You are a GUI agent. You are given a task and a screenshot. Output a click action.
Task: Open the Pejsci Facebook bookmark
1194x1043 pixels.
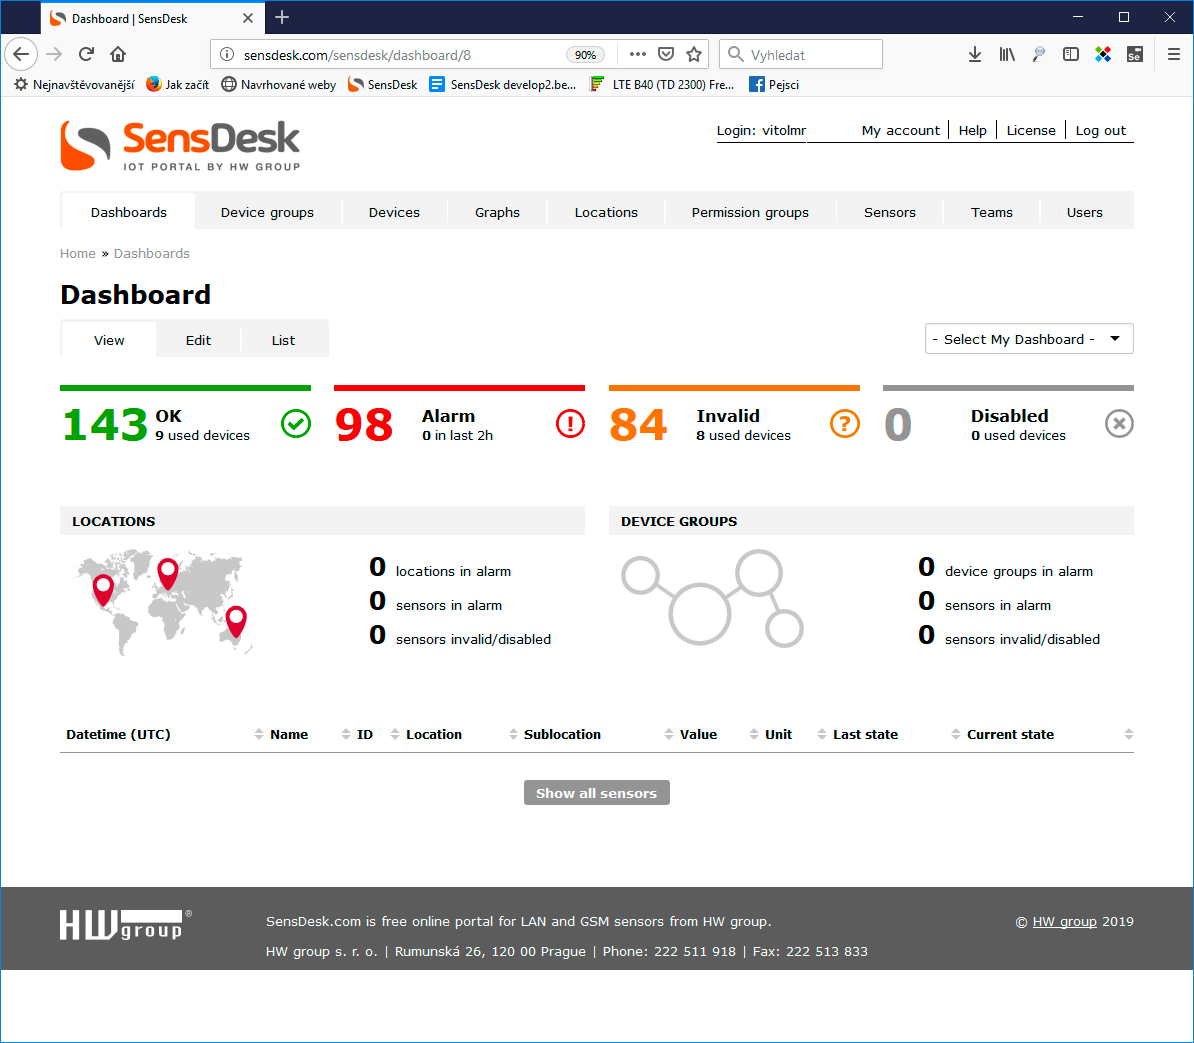coord(774,85)
